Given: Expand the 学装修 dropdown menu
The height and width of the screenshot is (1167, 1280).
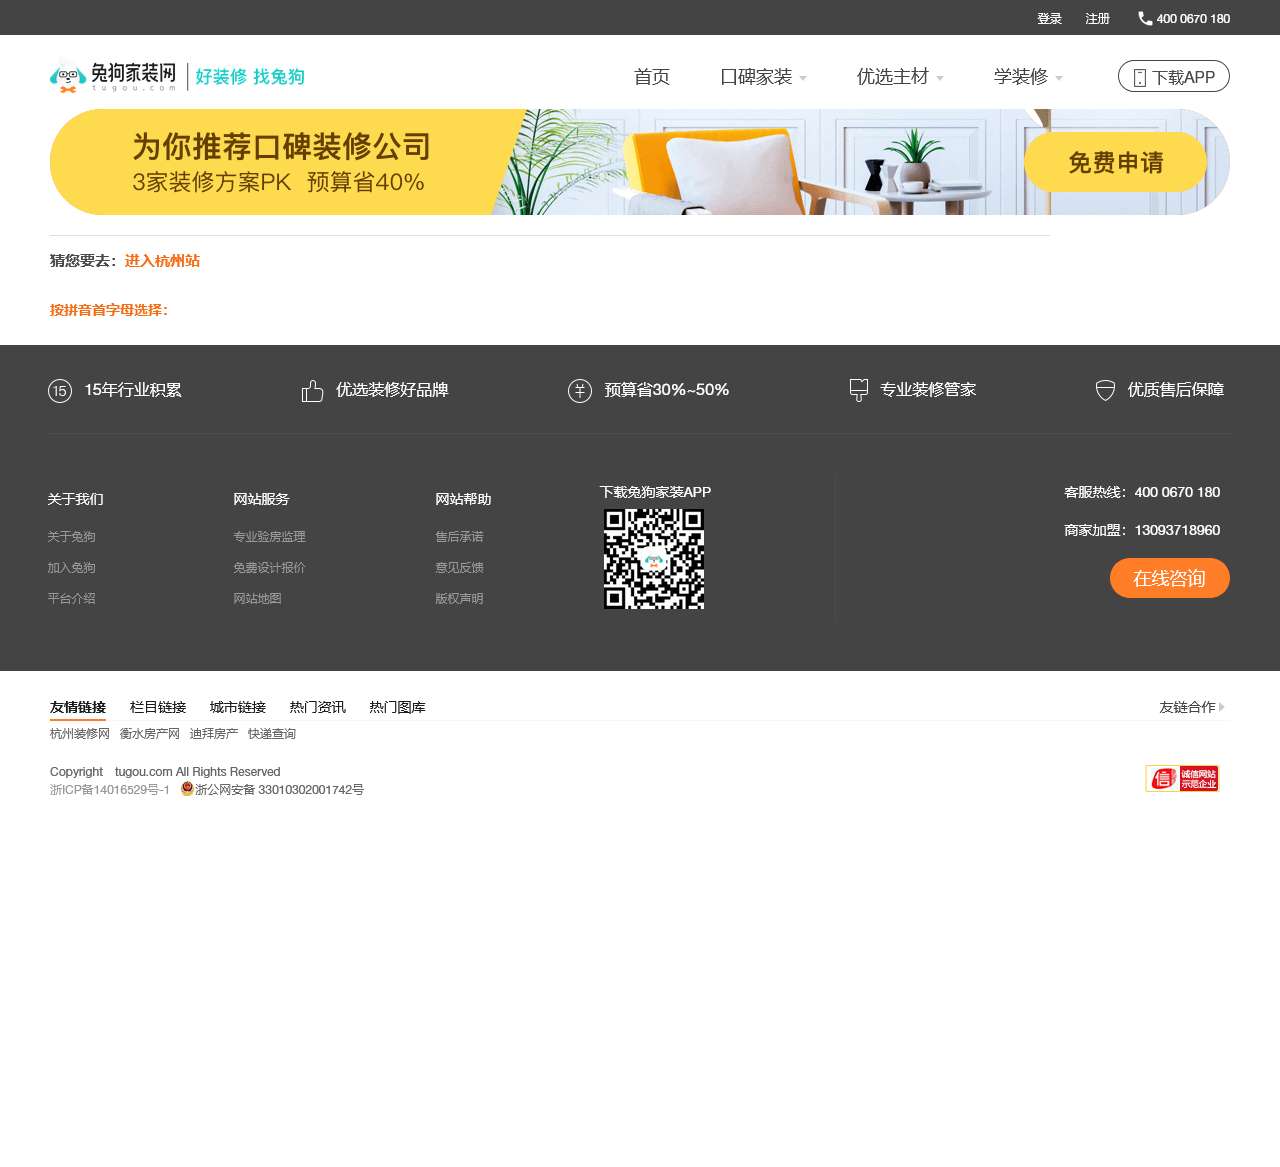Looking at the screenshot, I should coord(1028,77).
